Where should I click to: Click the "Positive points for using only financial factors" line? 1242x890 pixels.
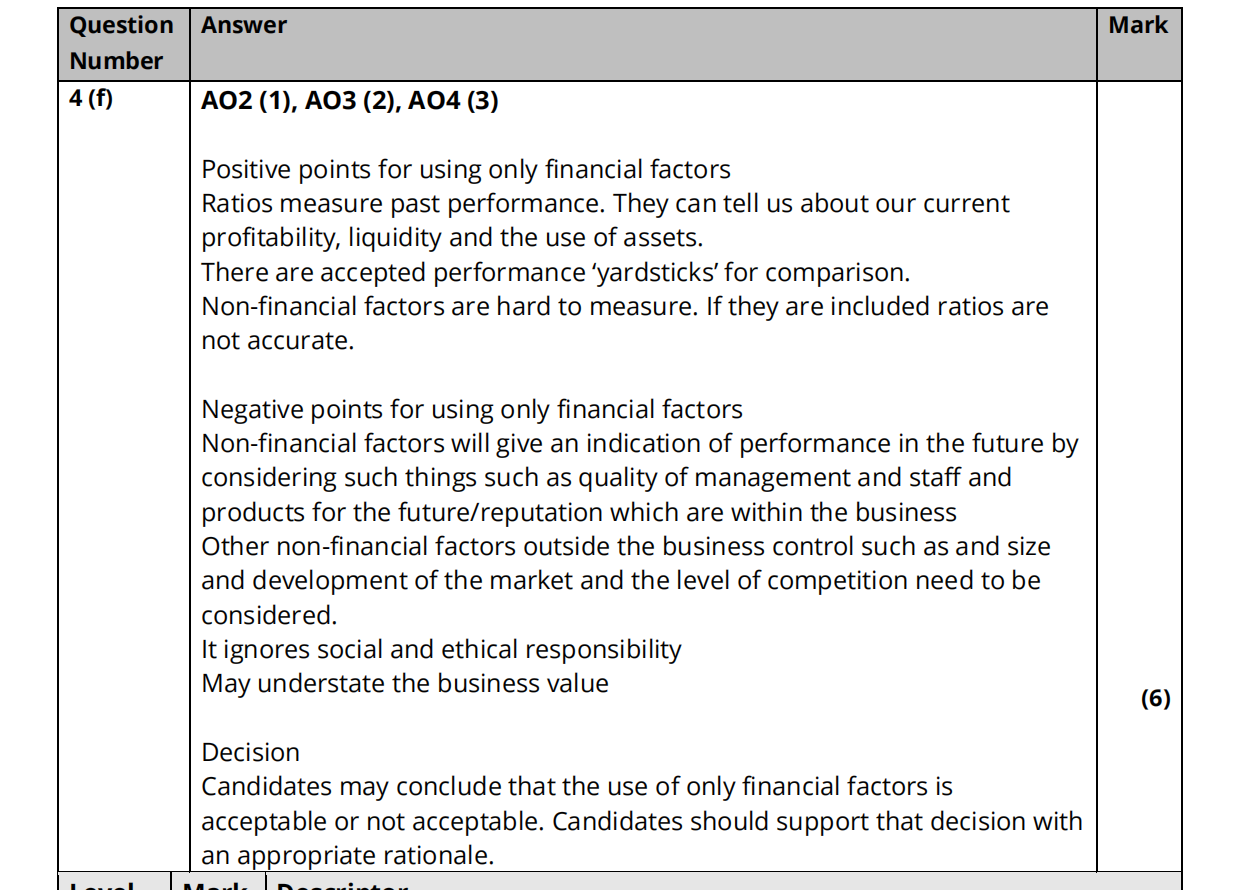point(466,170)
